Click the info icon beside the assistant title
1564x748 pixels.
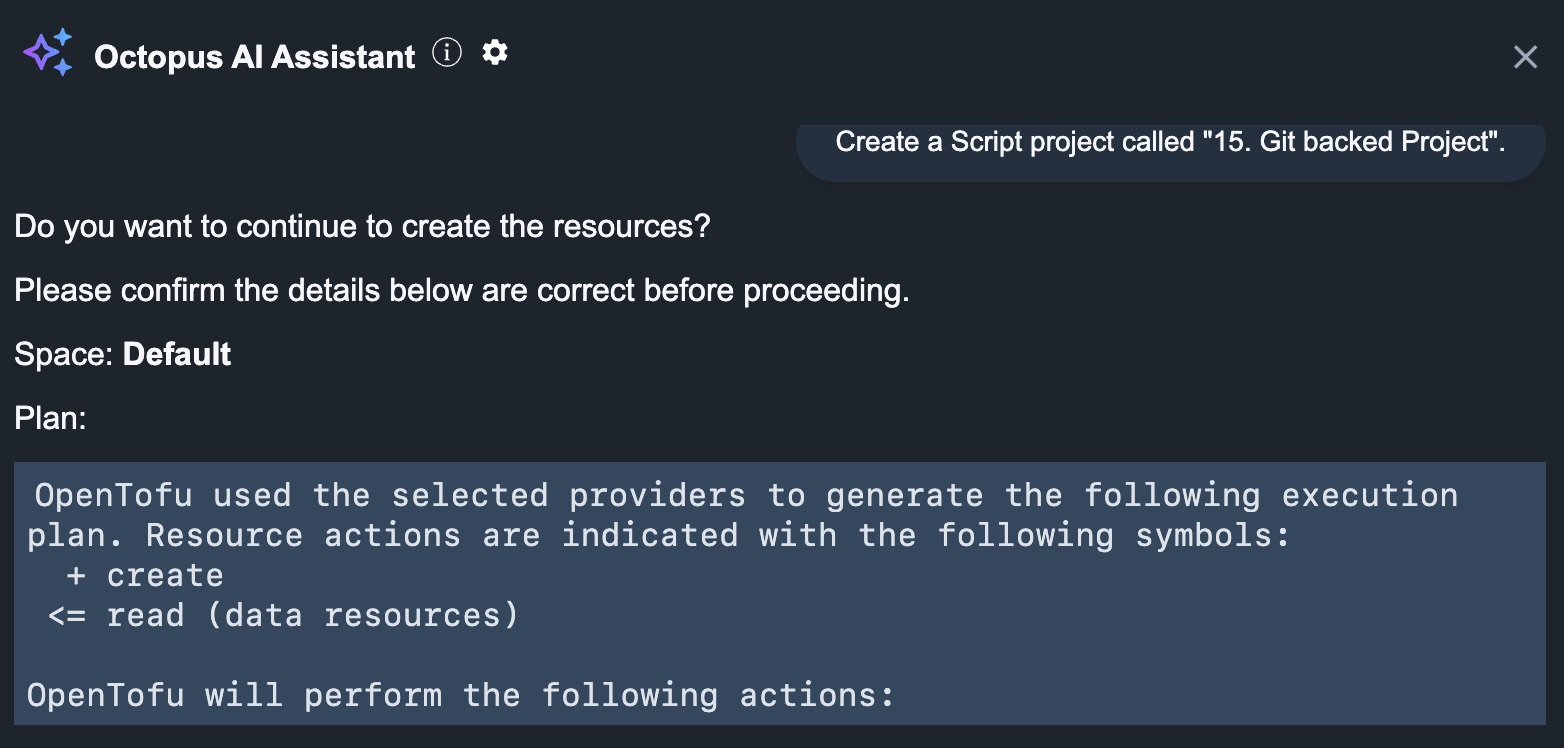(x=447, y=53)
